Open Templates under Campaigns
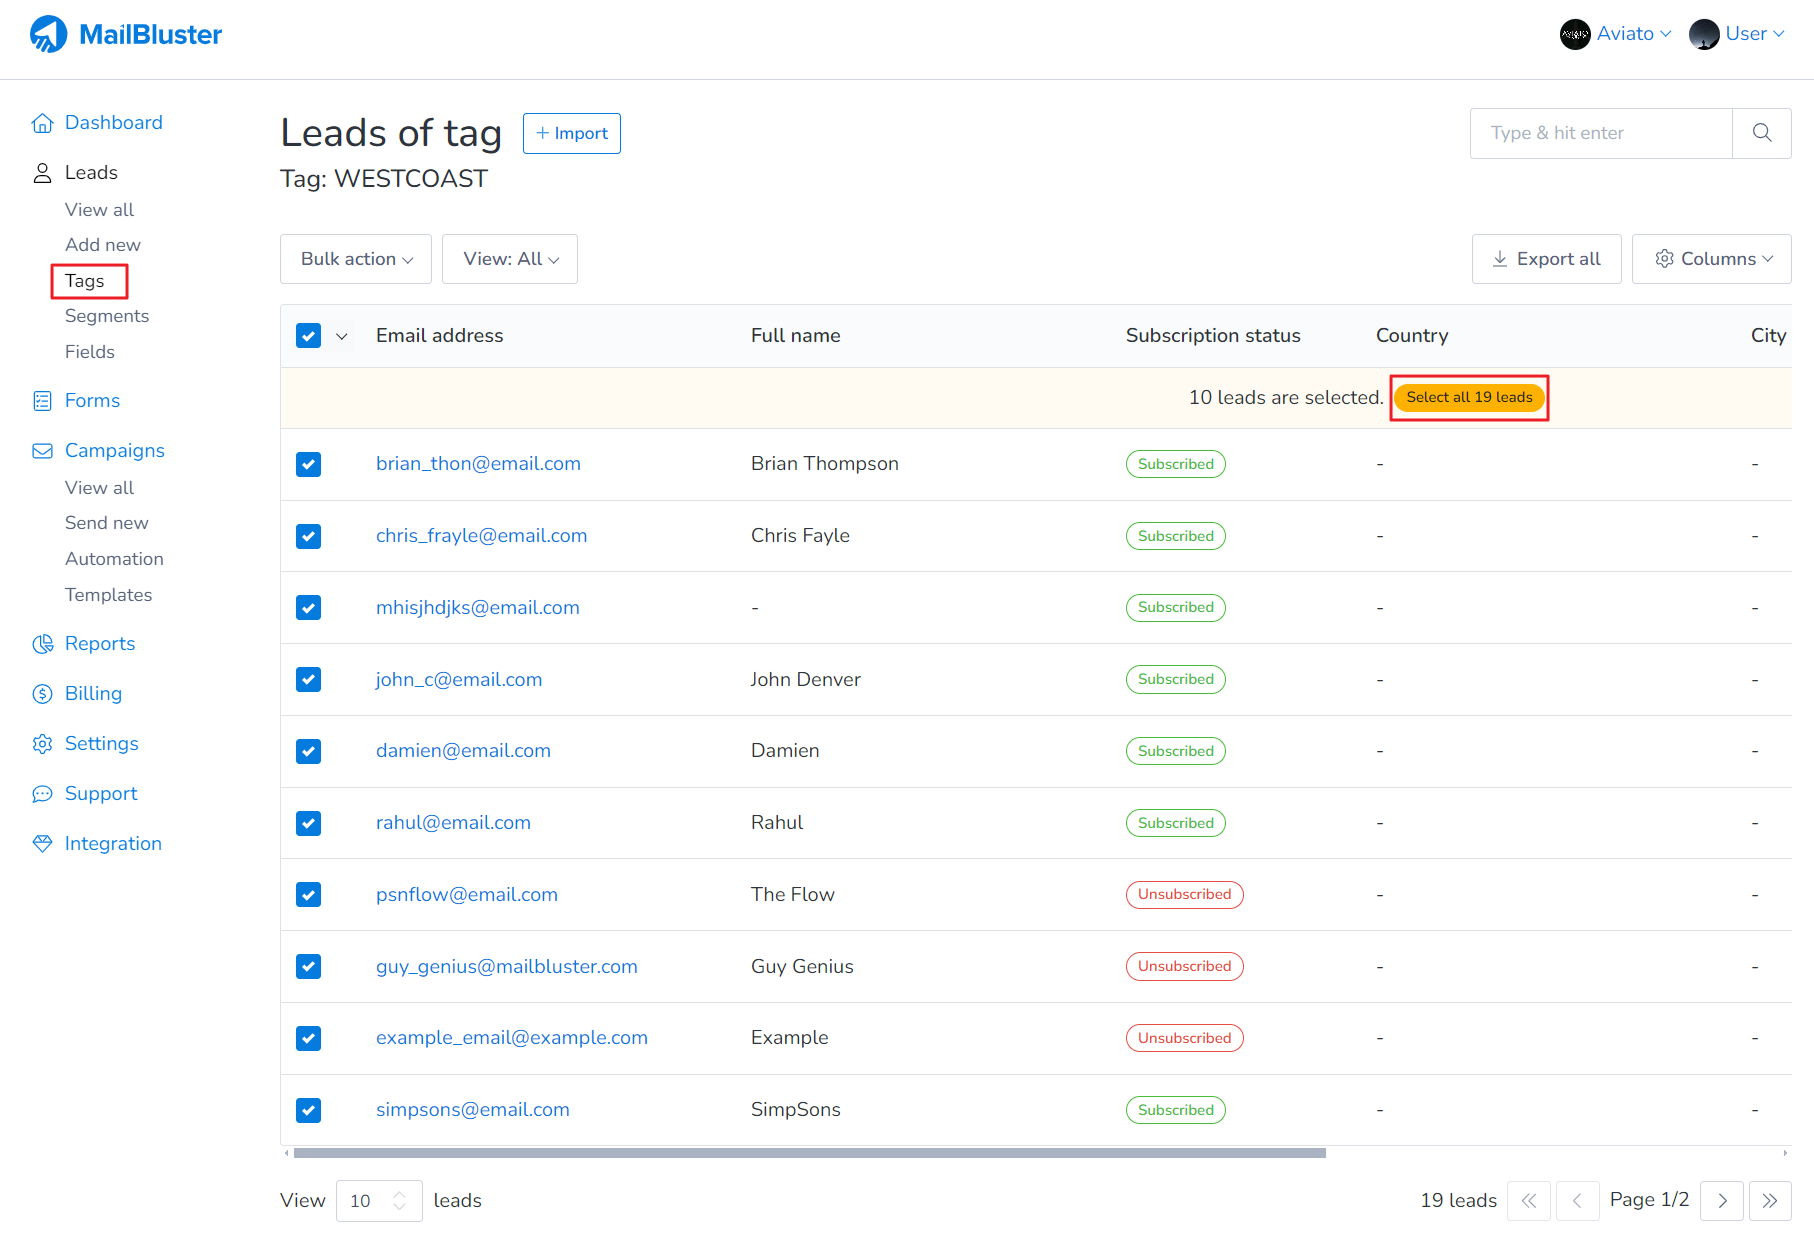The image size is (1814, 1240). tap(108, 595)
